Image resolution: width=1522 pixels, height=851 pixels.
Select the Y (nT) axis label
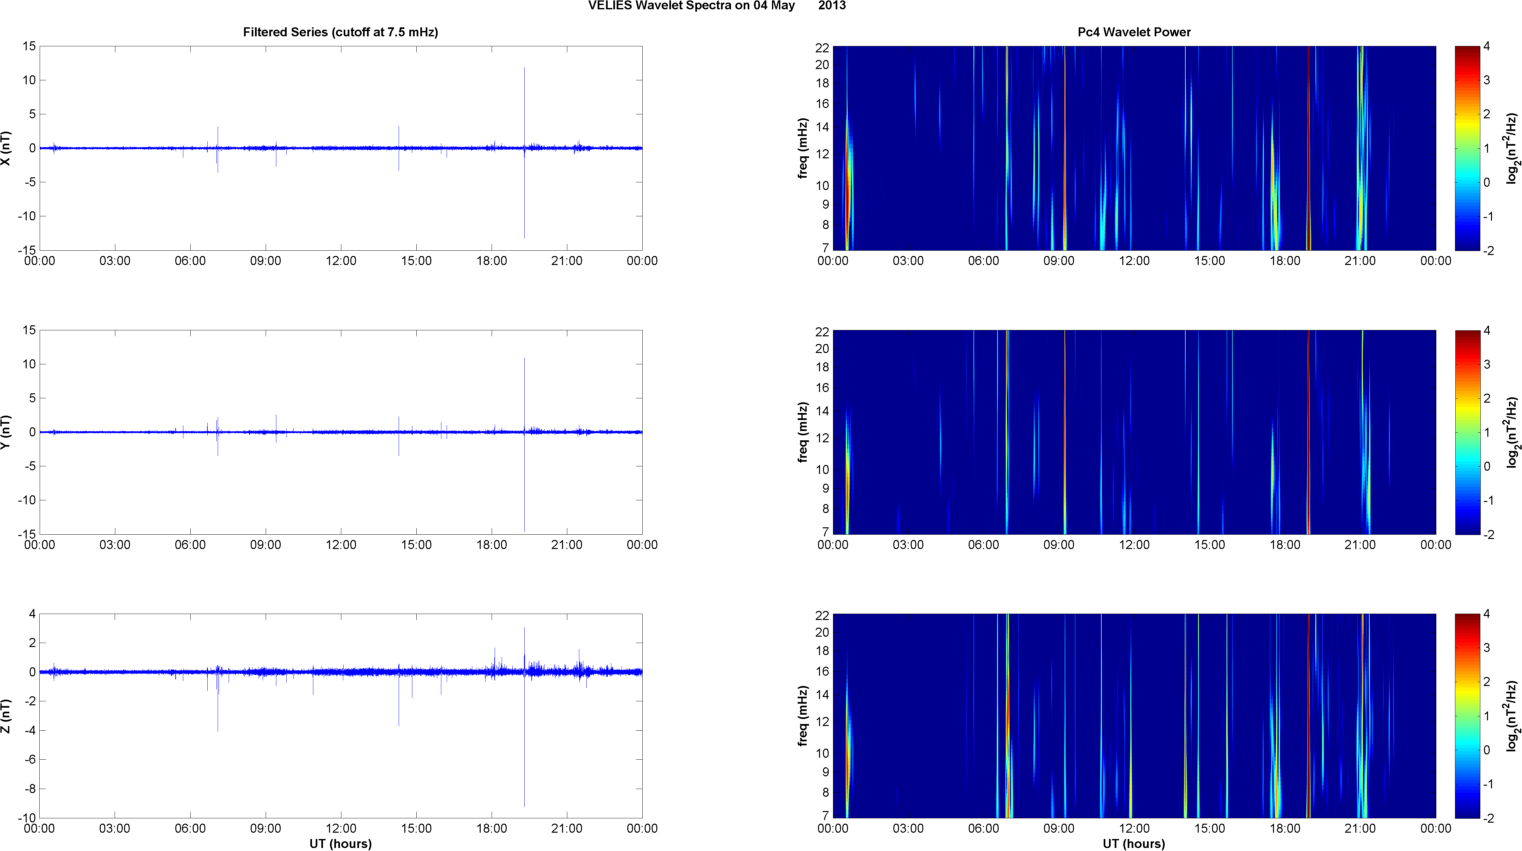tap(6, 432)
